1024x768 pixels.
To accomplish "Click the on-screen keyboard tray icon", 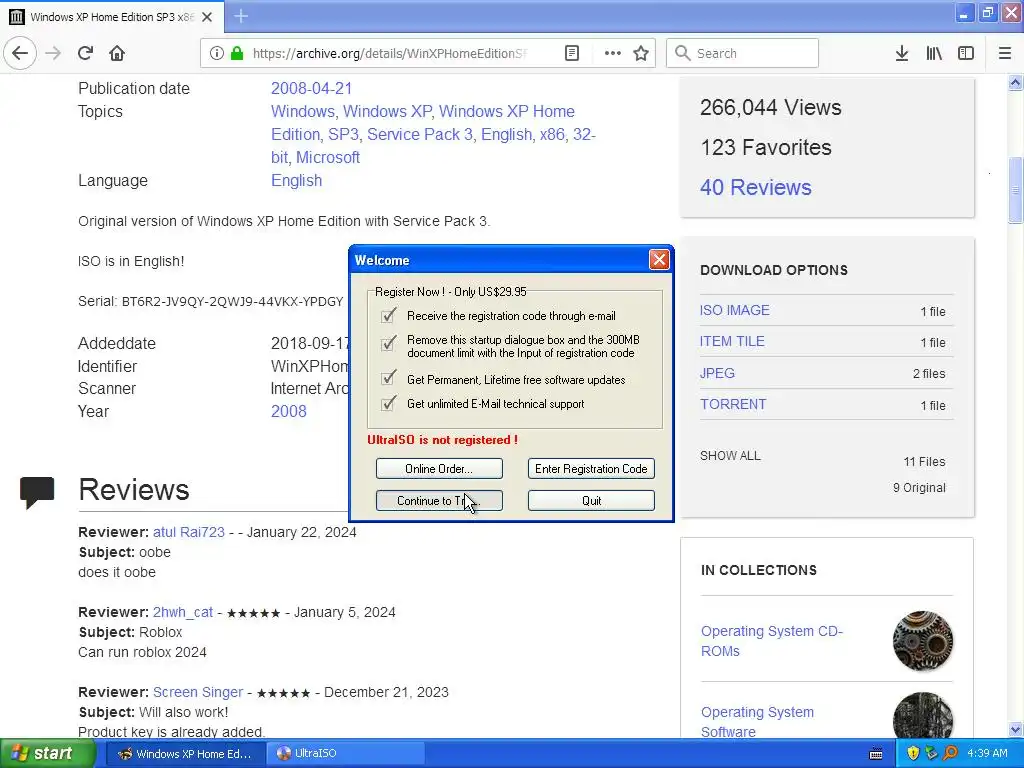I will coord(876,754).
